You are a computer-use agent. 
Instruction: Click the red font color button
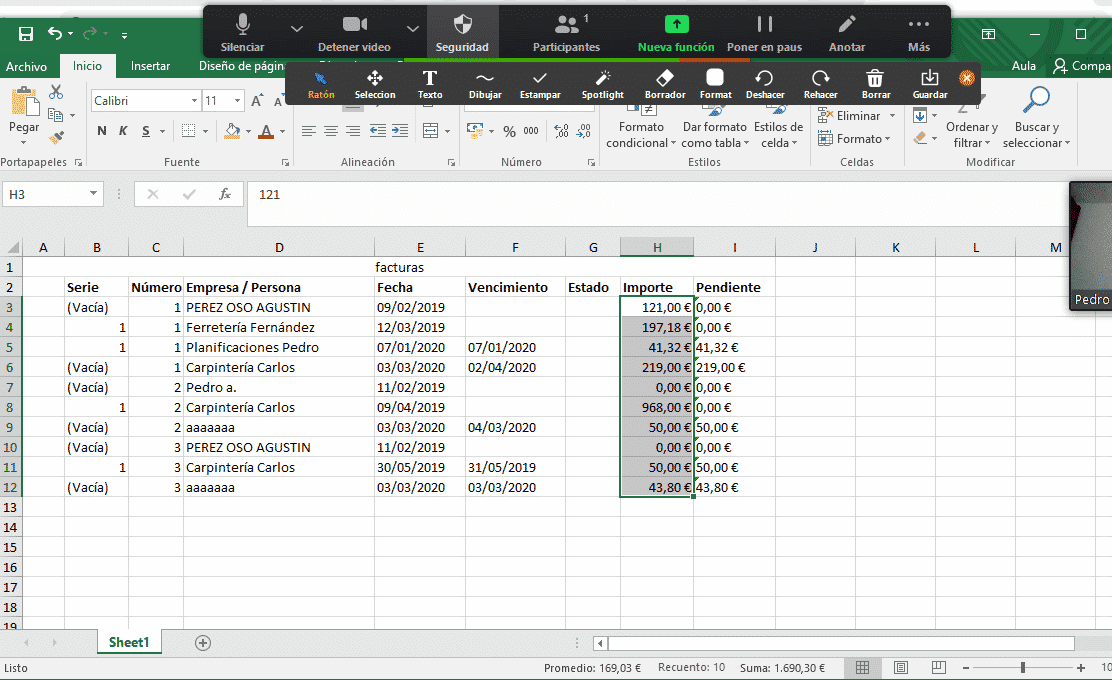click(x=266, y=131)
